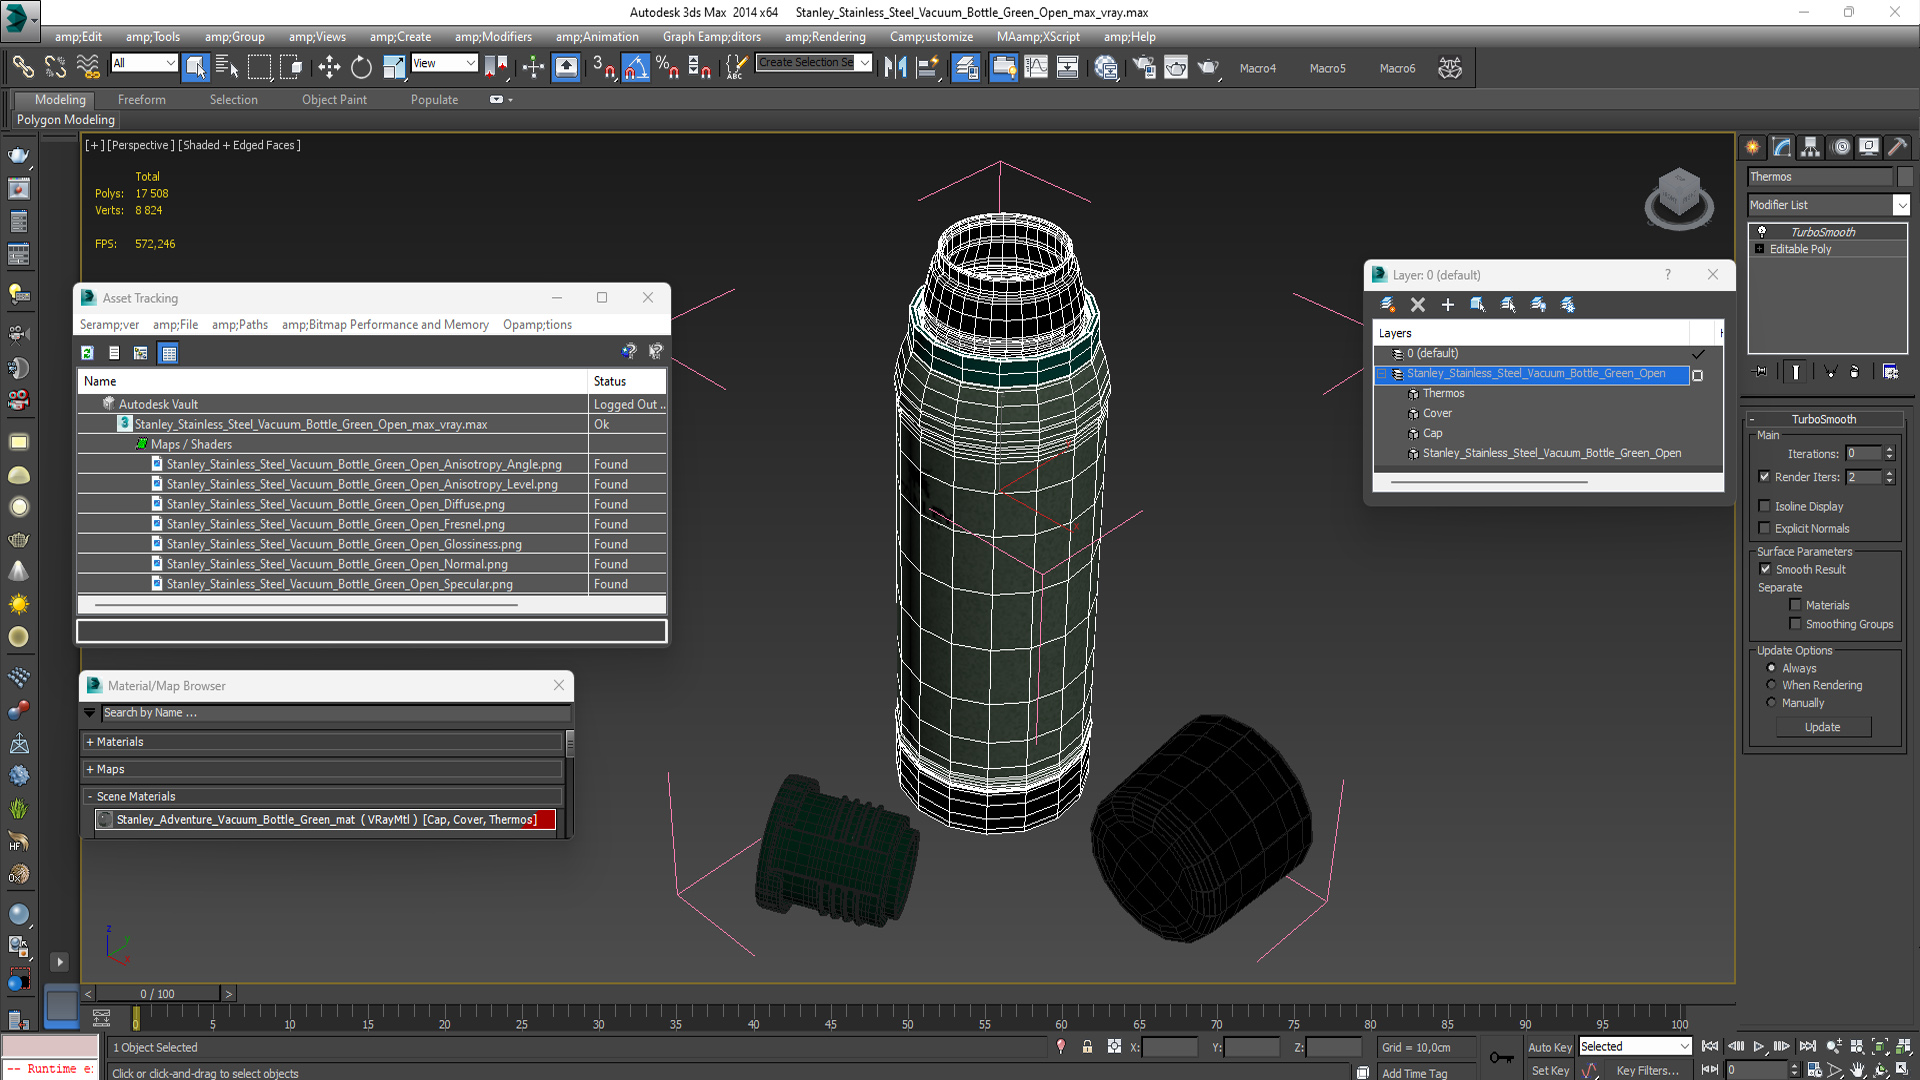Select the Rotate tool in main toolbar
The image size is (1920, 1080).
361,67
